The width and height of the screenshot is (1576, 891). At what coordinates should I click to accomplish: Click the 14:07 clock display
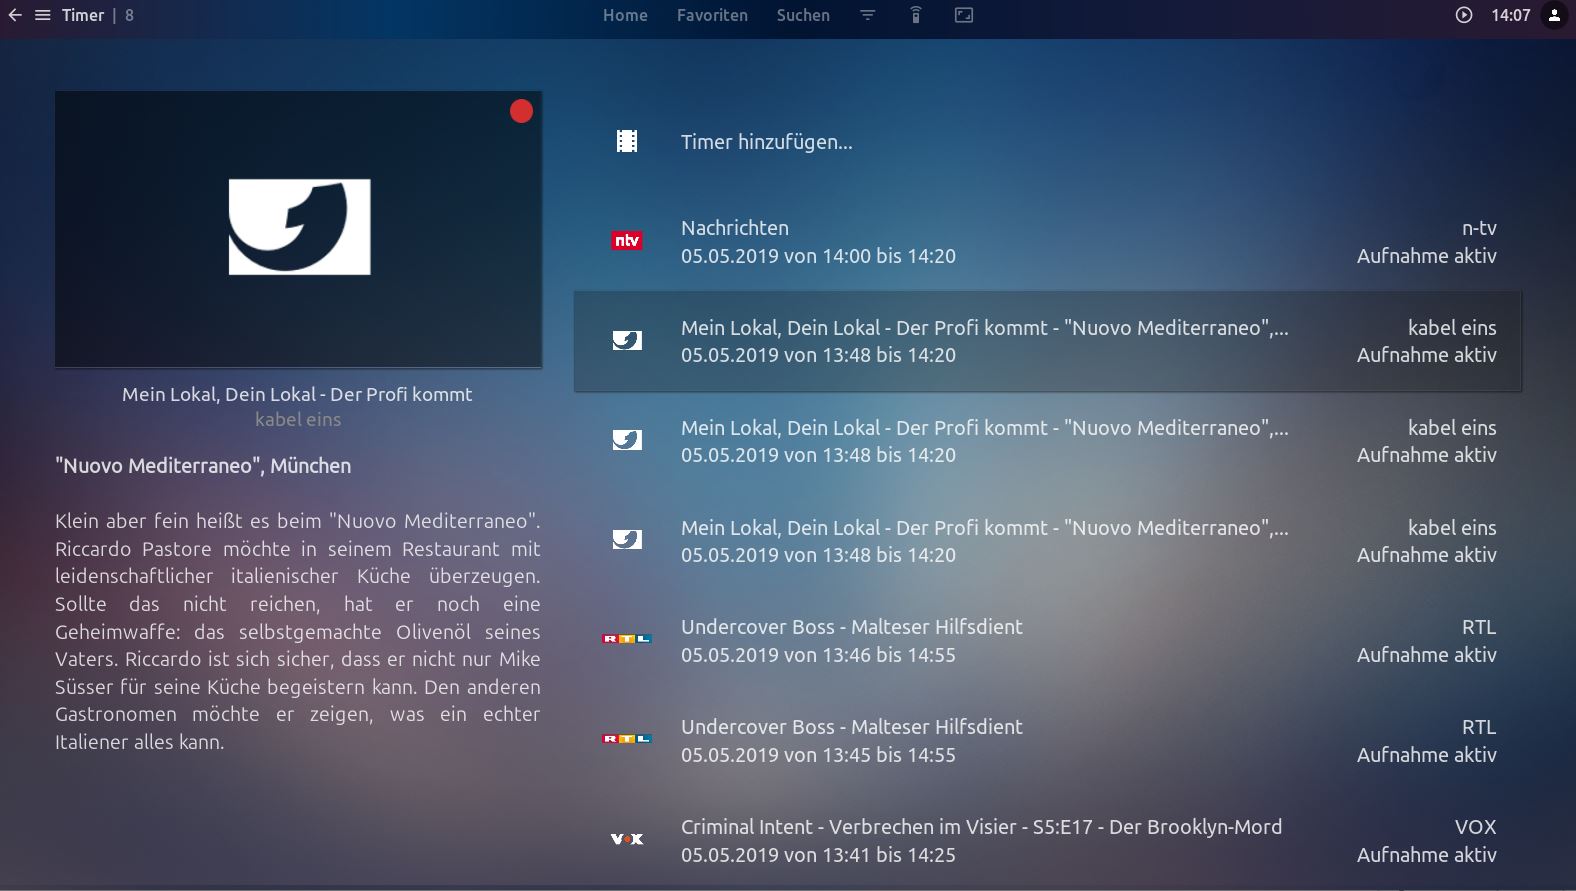point(1510,15)
